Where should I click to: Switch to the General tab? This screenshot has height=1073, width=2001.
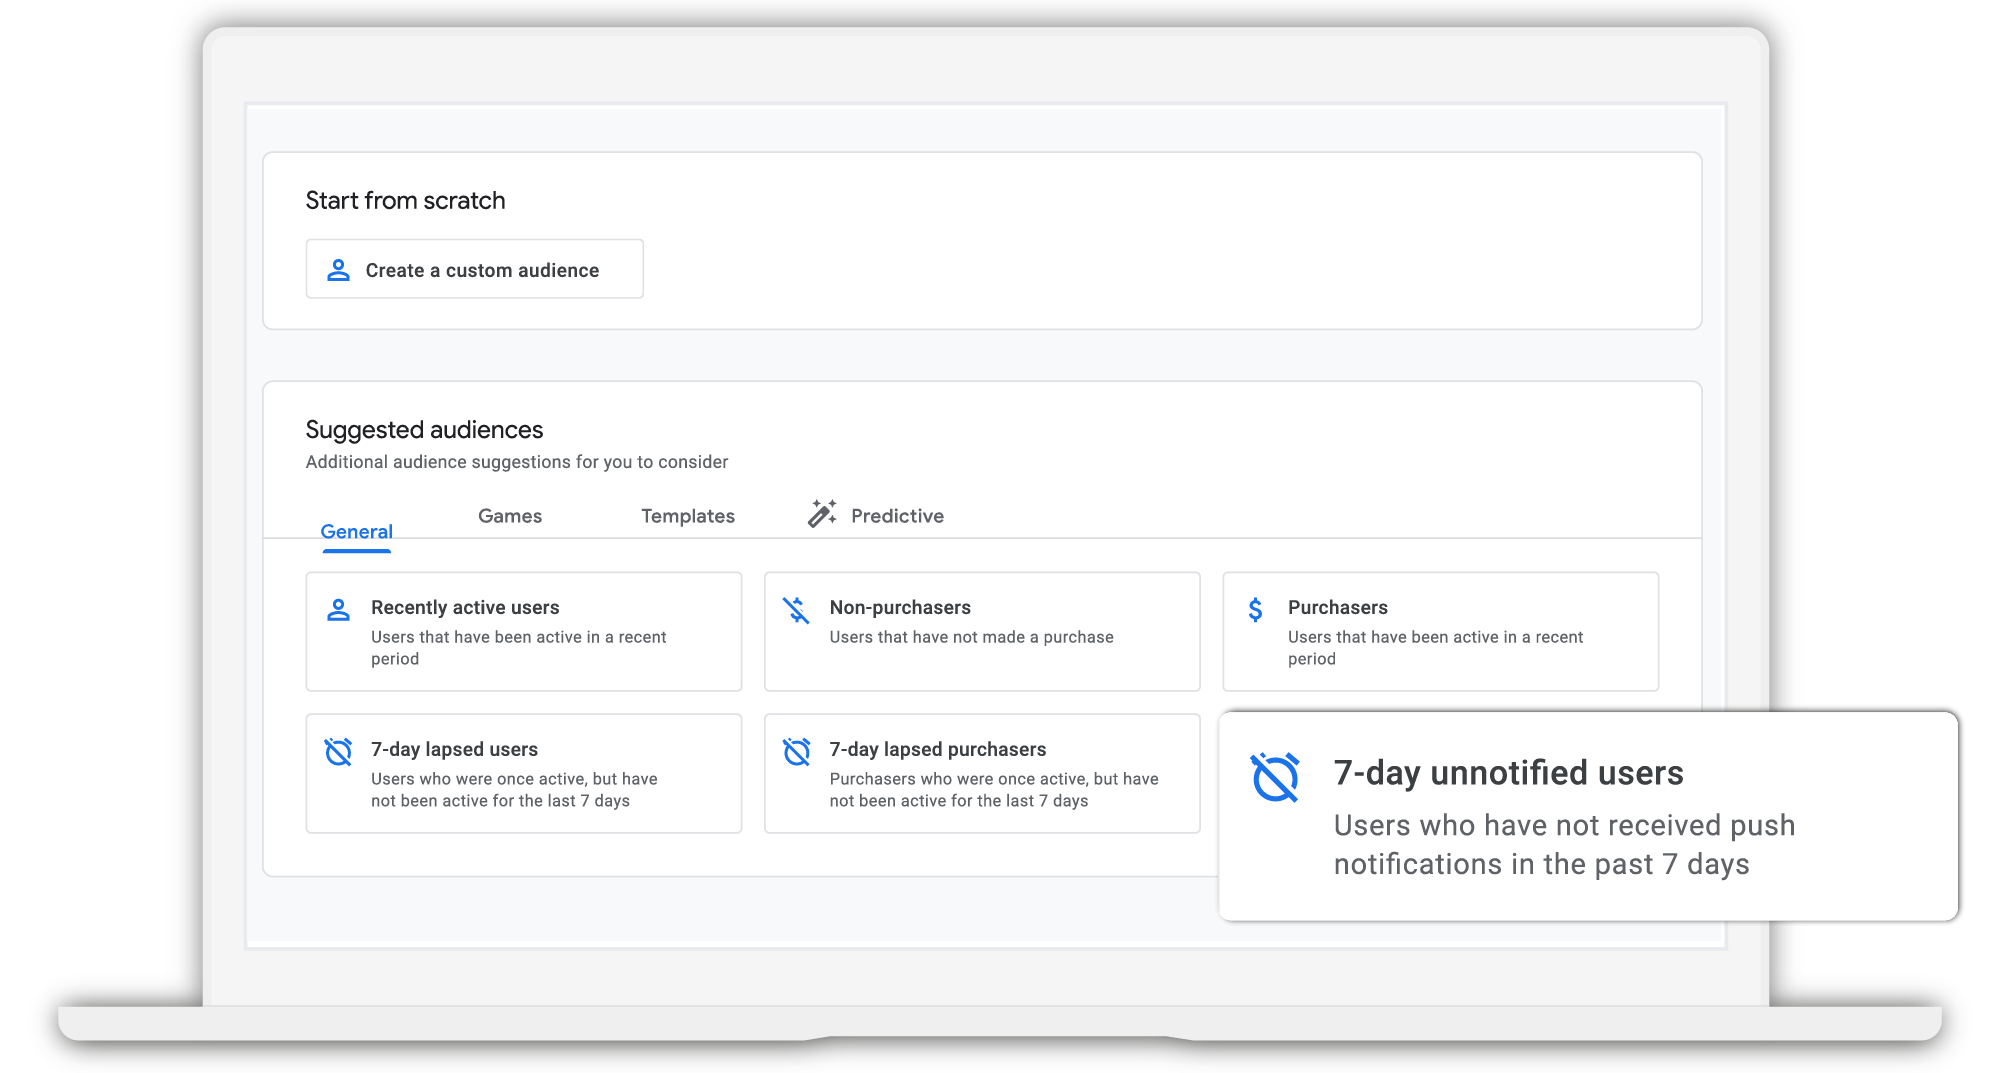[356, 531]
